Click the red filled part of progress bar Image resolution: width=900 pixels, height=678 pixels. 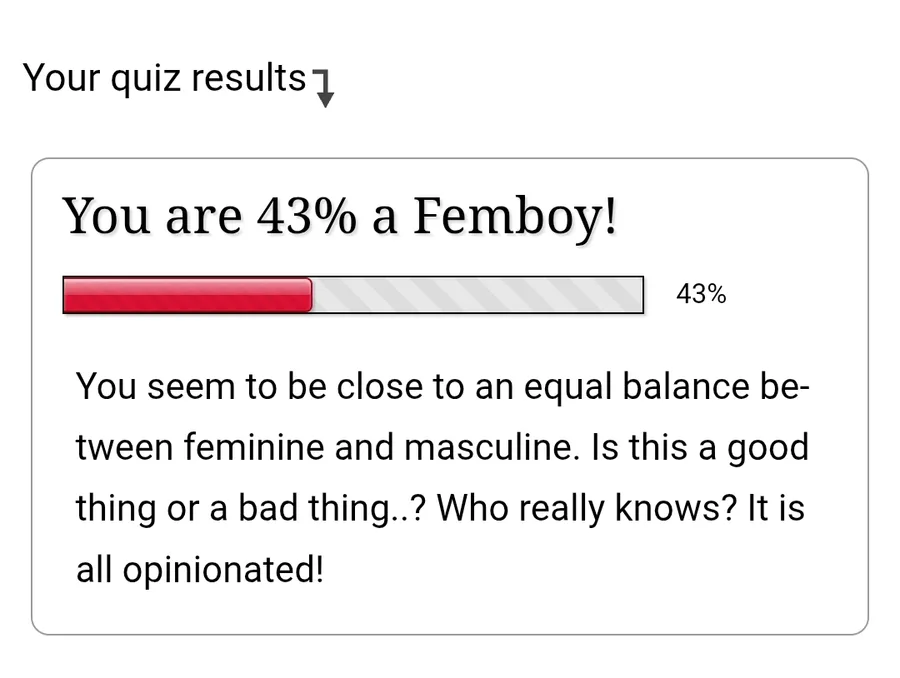[x=188, y=295]
